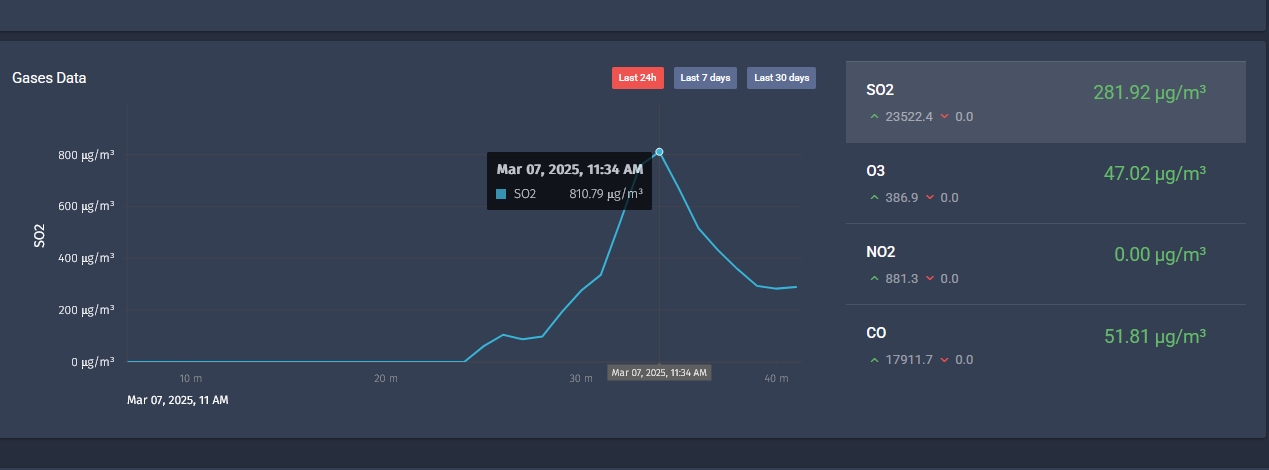Click the 11:34 AM x-axis marker label

[x=659, y=373]
